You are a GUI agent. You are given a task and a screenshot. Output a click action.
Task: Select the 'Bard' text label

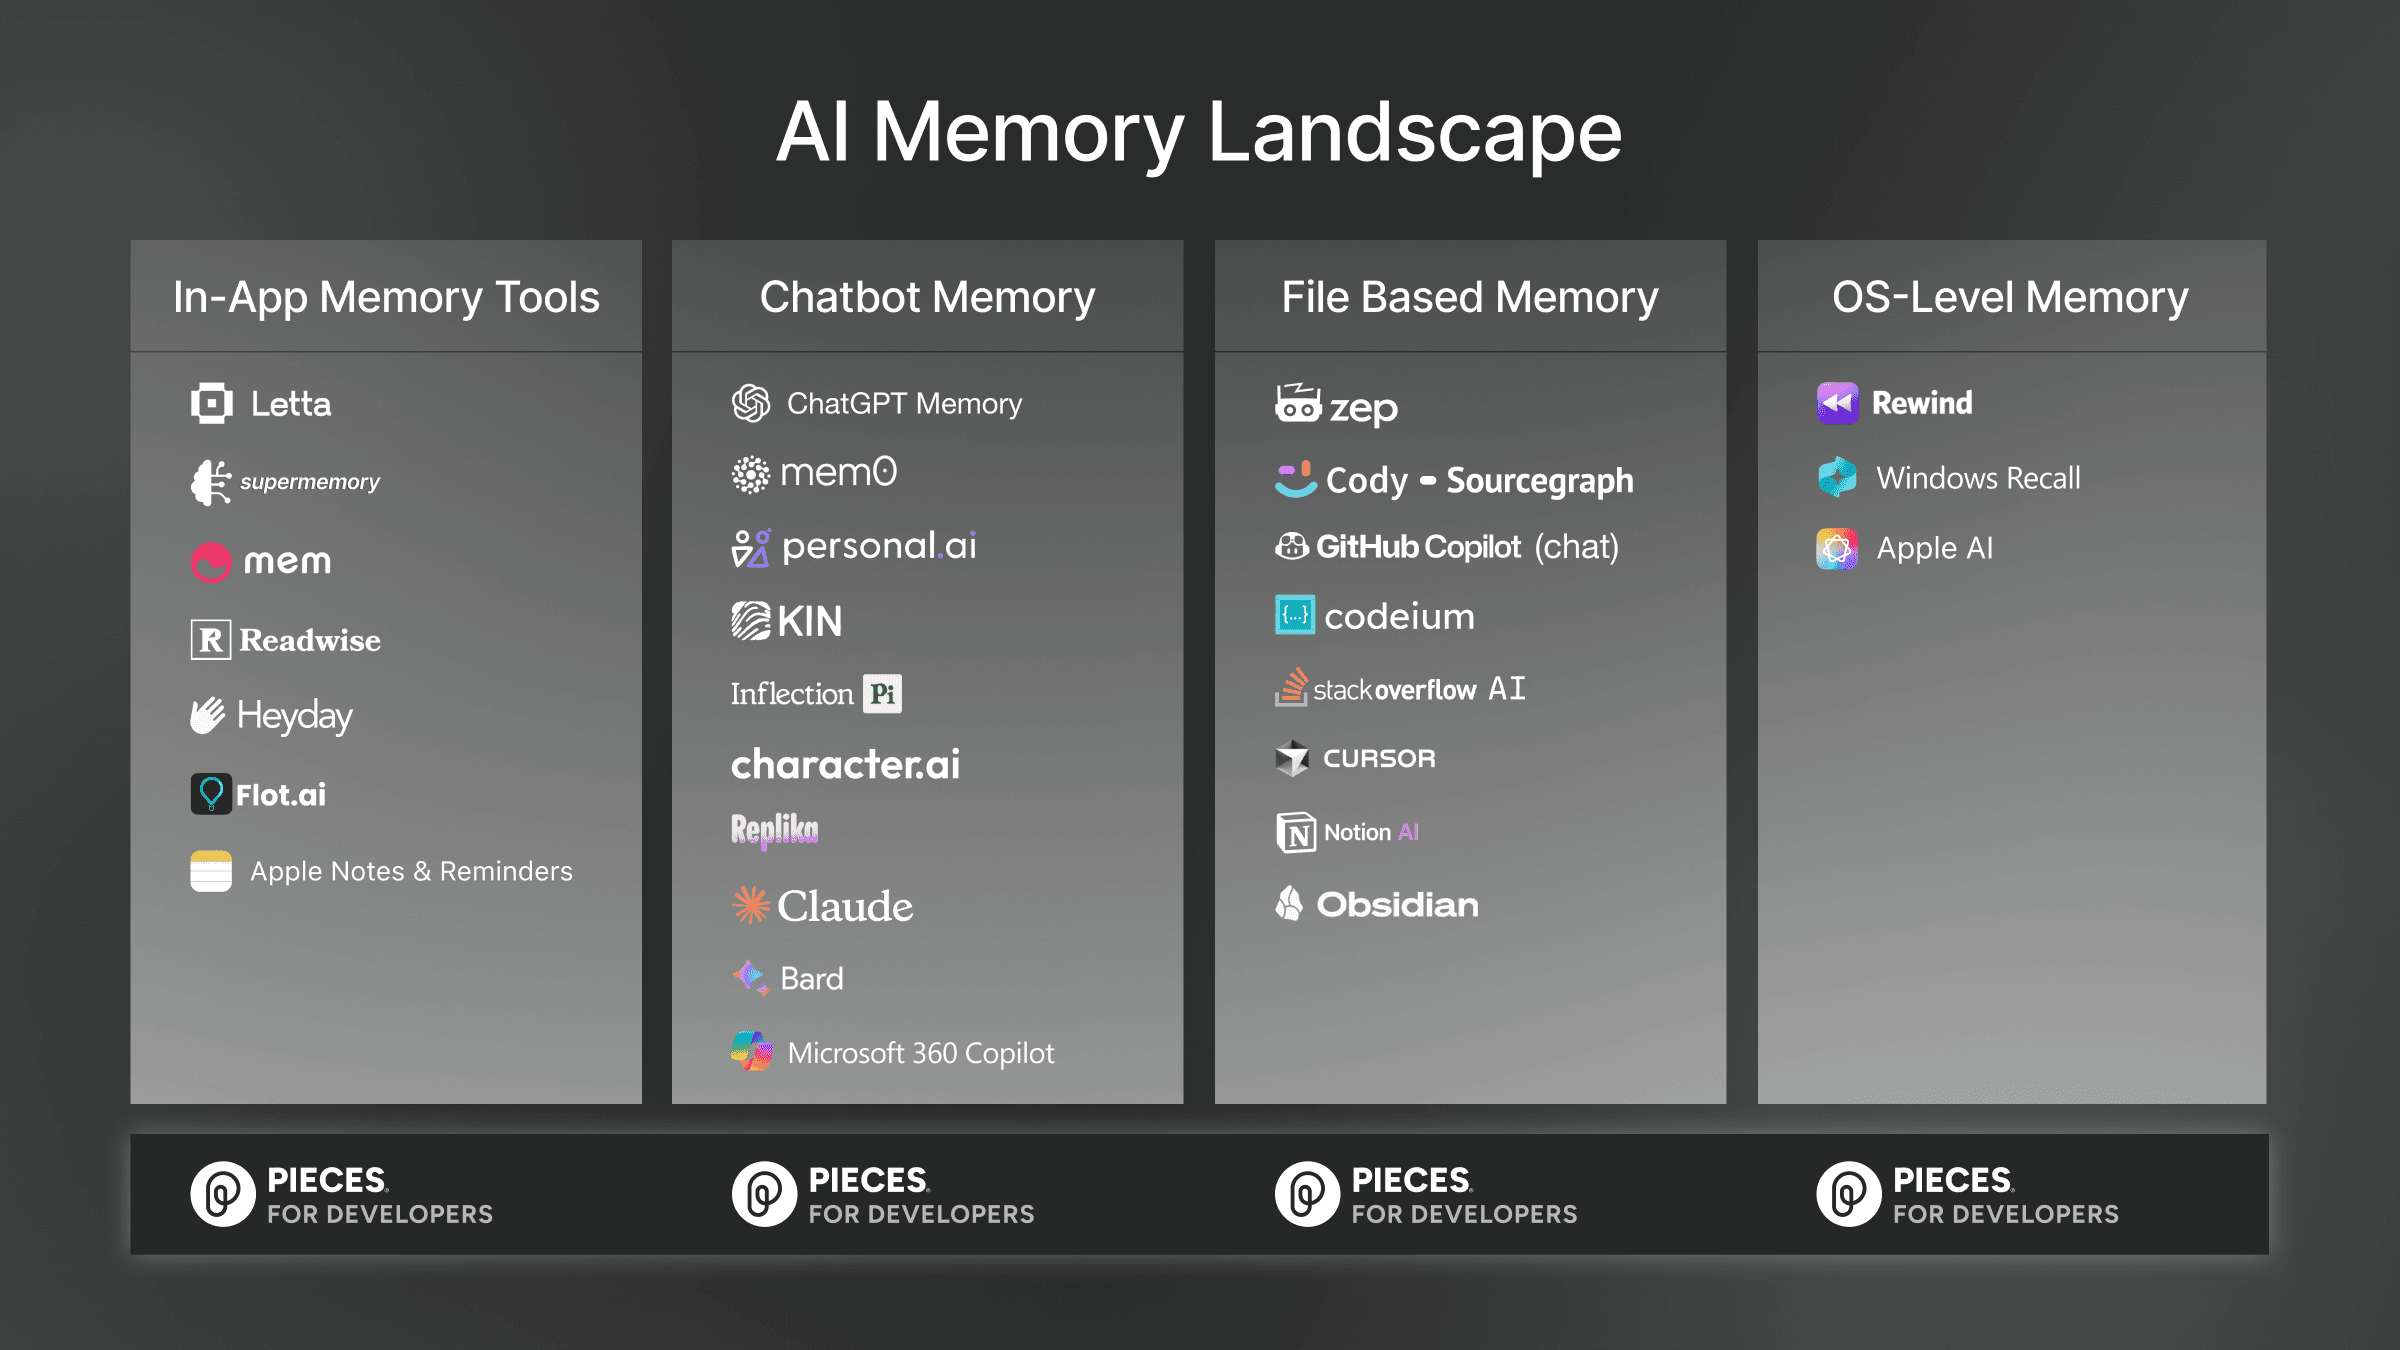coord(811,978)
